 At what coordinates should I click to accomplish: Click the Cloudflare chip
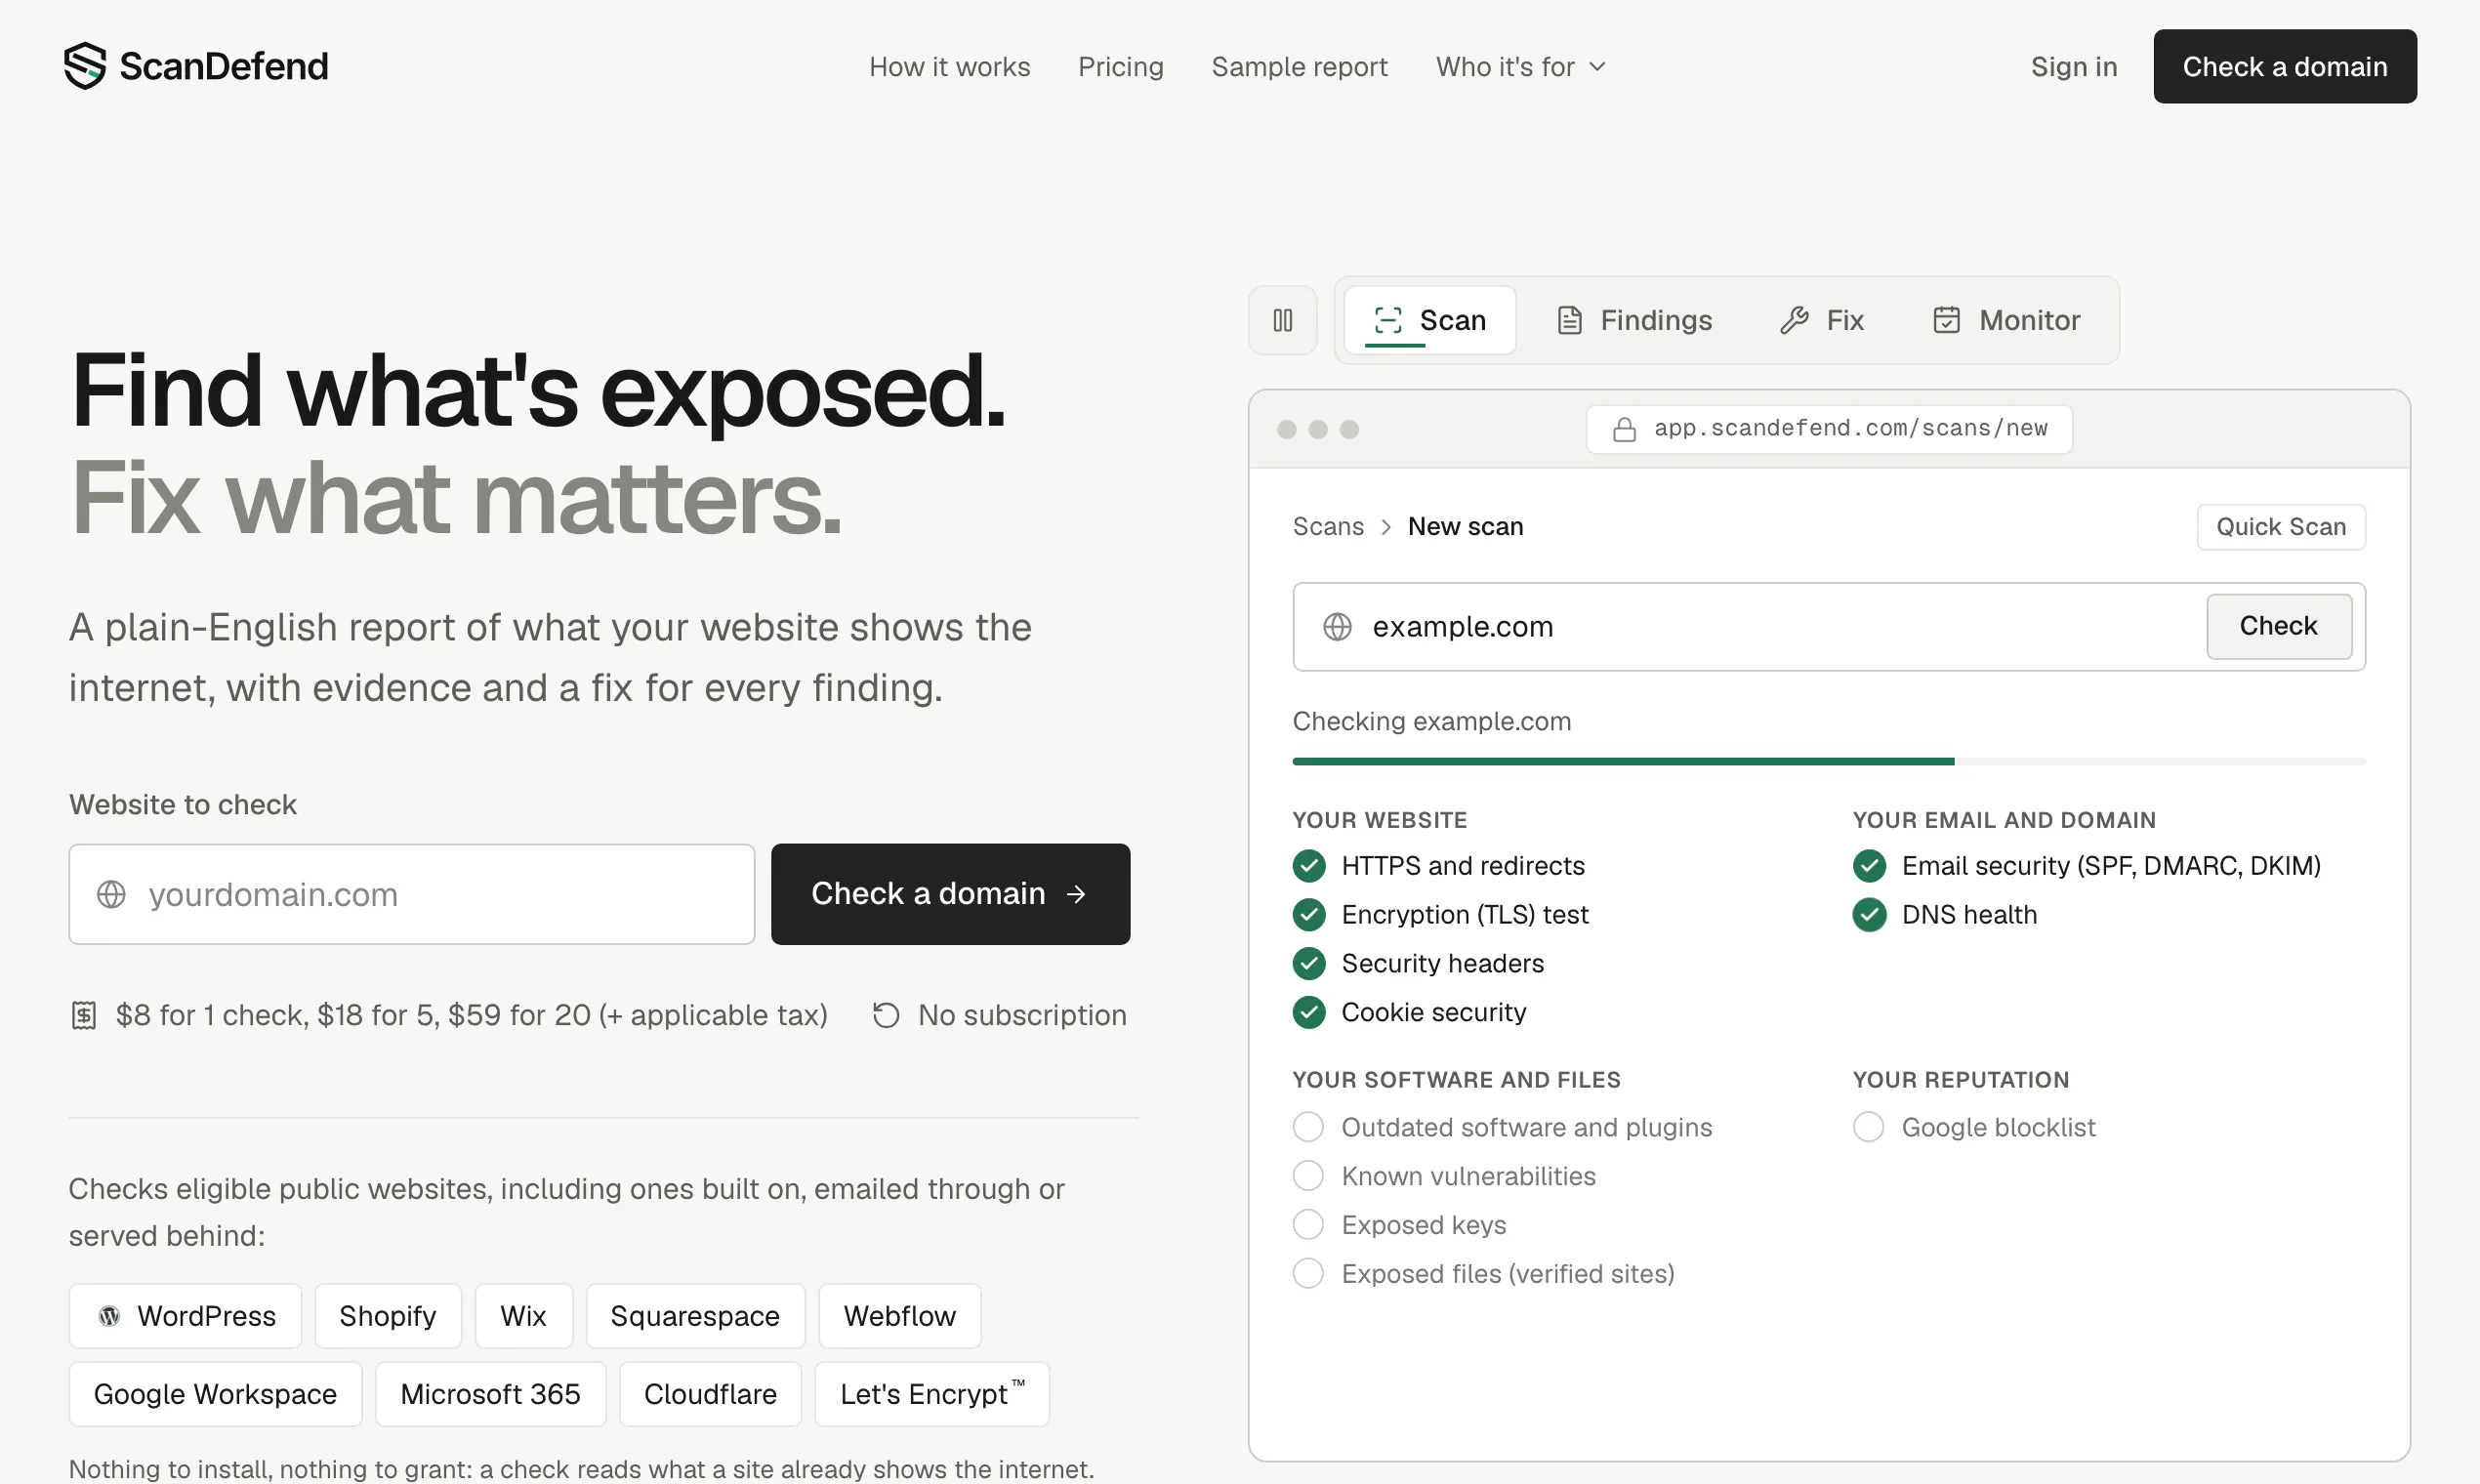710,1394
